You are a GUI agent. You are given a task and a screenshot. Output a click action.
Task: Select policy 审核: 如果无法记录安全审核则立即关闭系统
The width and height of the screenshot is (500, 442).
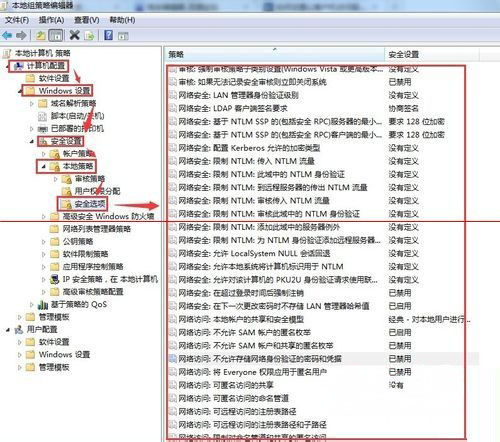coord(252,82)
